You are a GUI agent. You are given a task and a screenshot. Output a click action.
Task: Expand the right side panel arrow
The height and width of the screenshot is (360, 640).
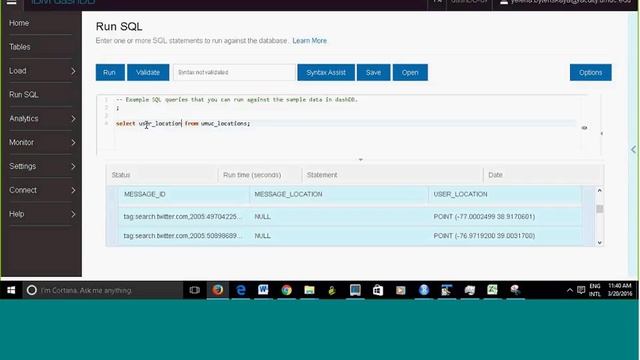click(x=633, y=150)
